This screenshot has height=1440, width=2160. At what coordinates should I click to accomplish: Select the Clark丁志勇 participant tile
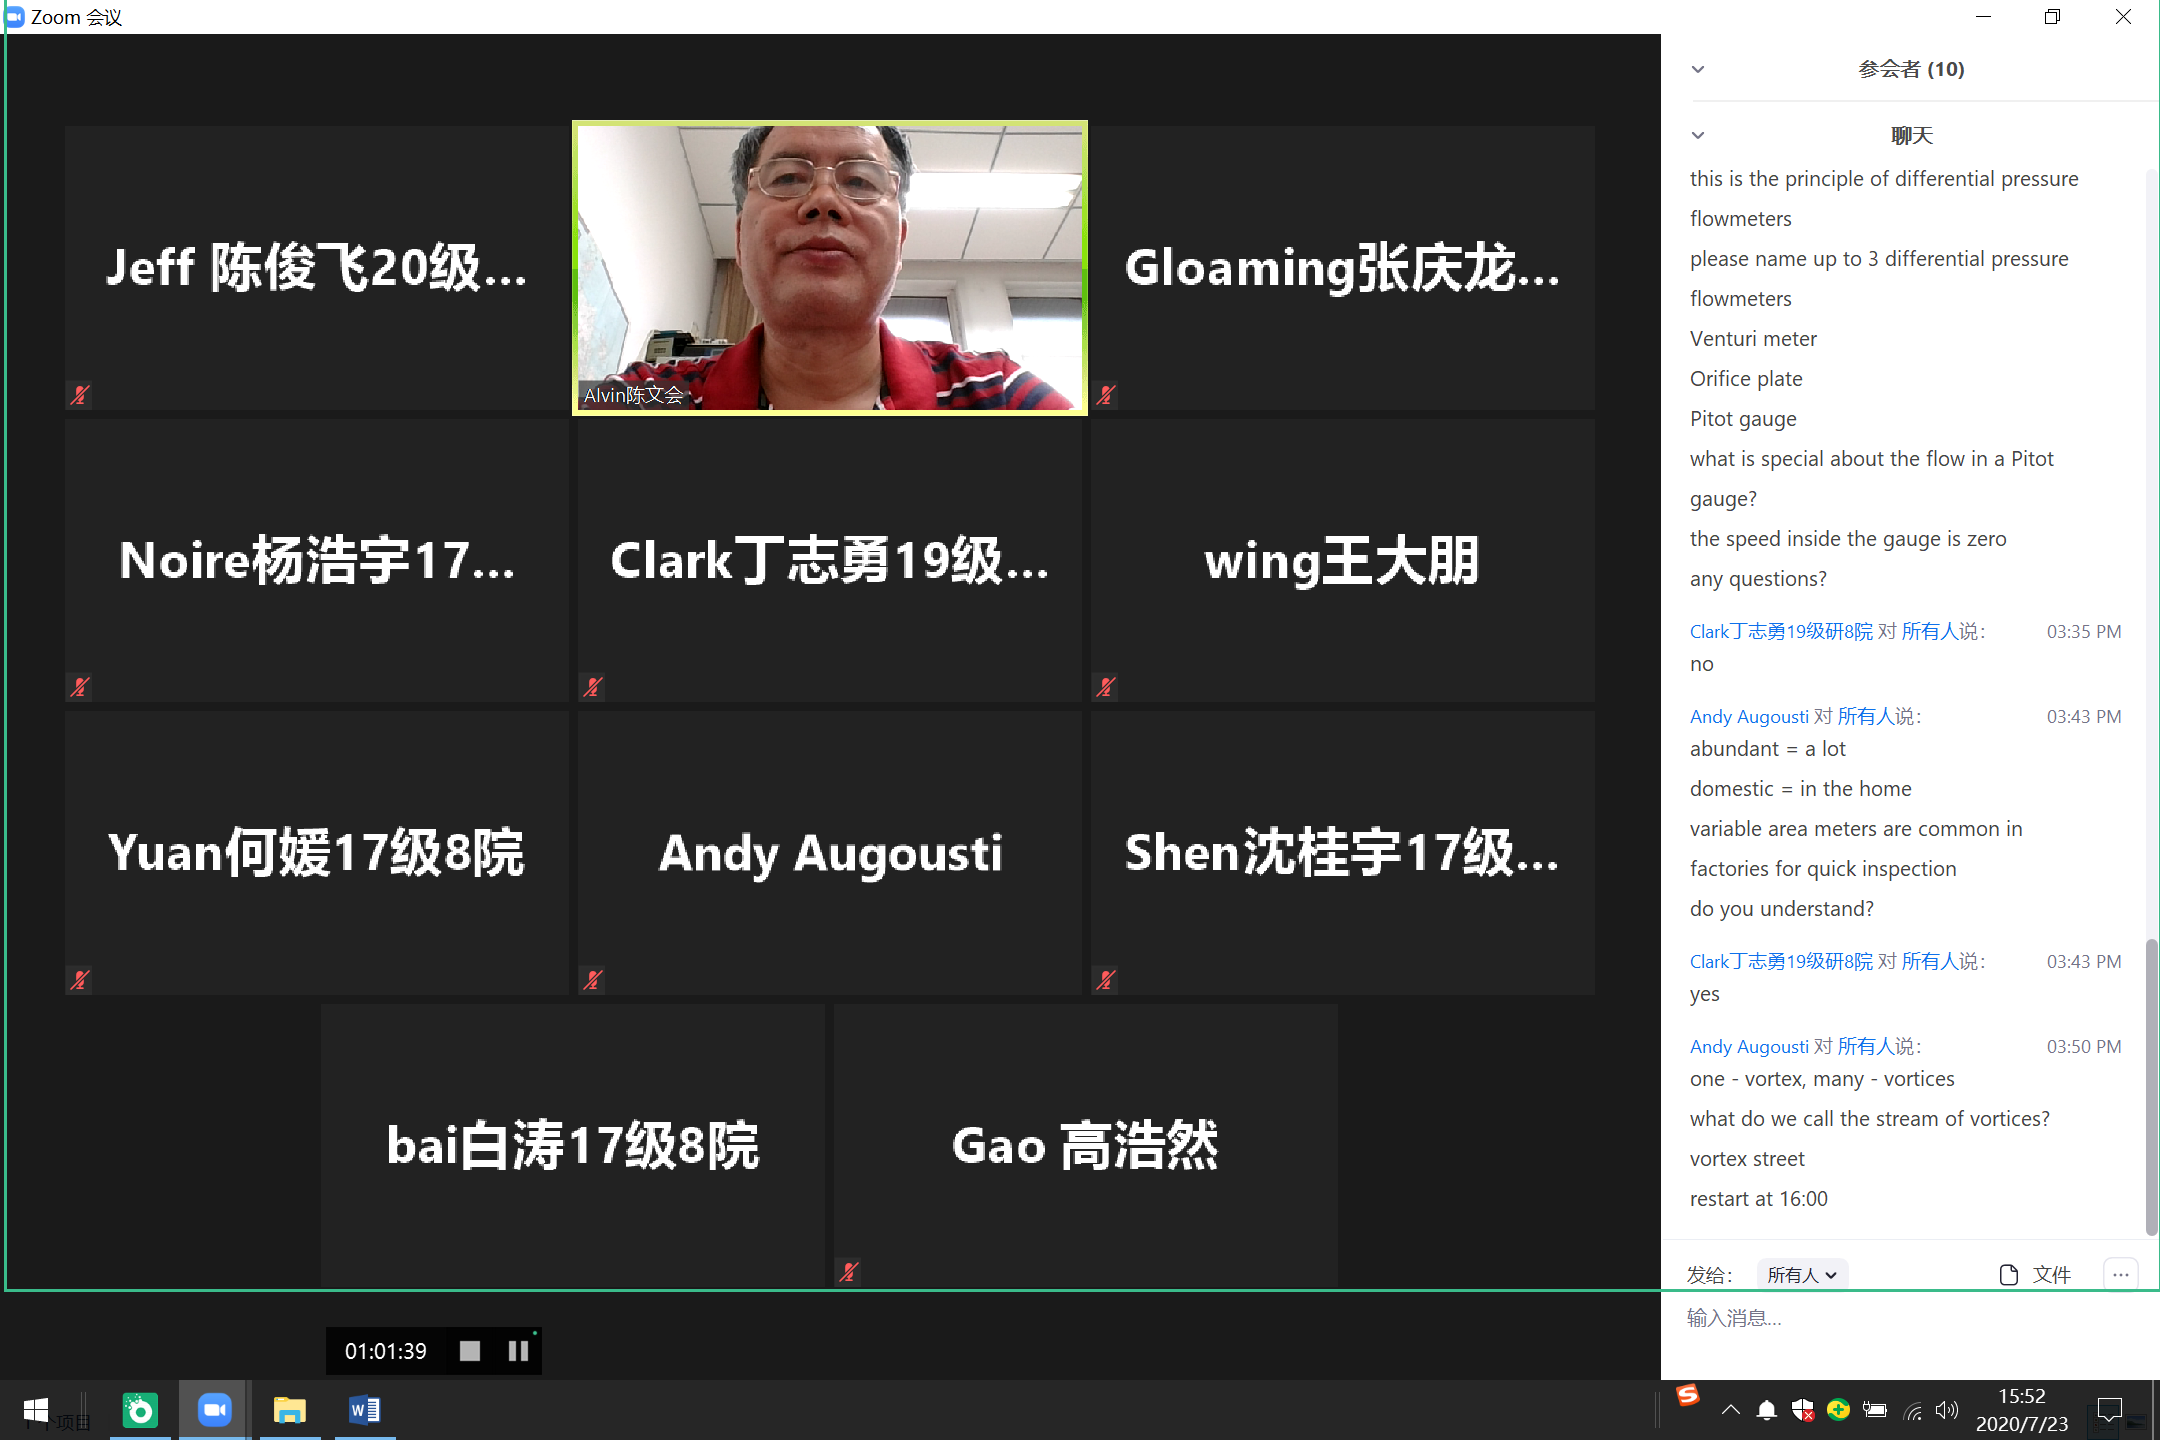click(x=830, y=560)
